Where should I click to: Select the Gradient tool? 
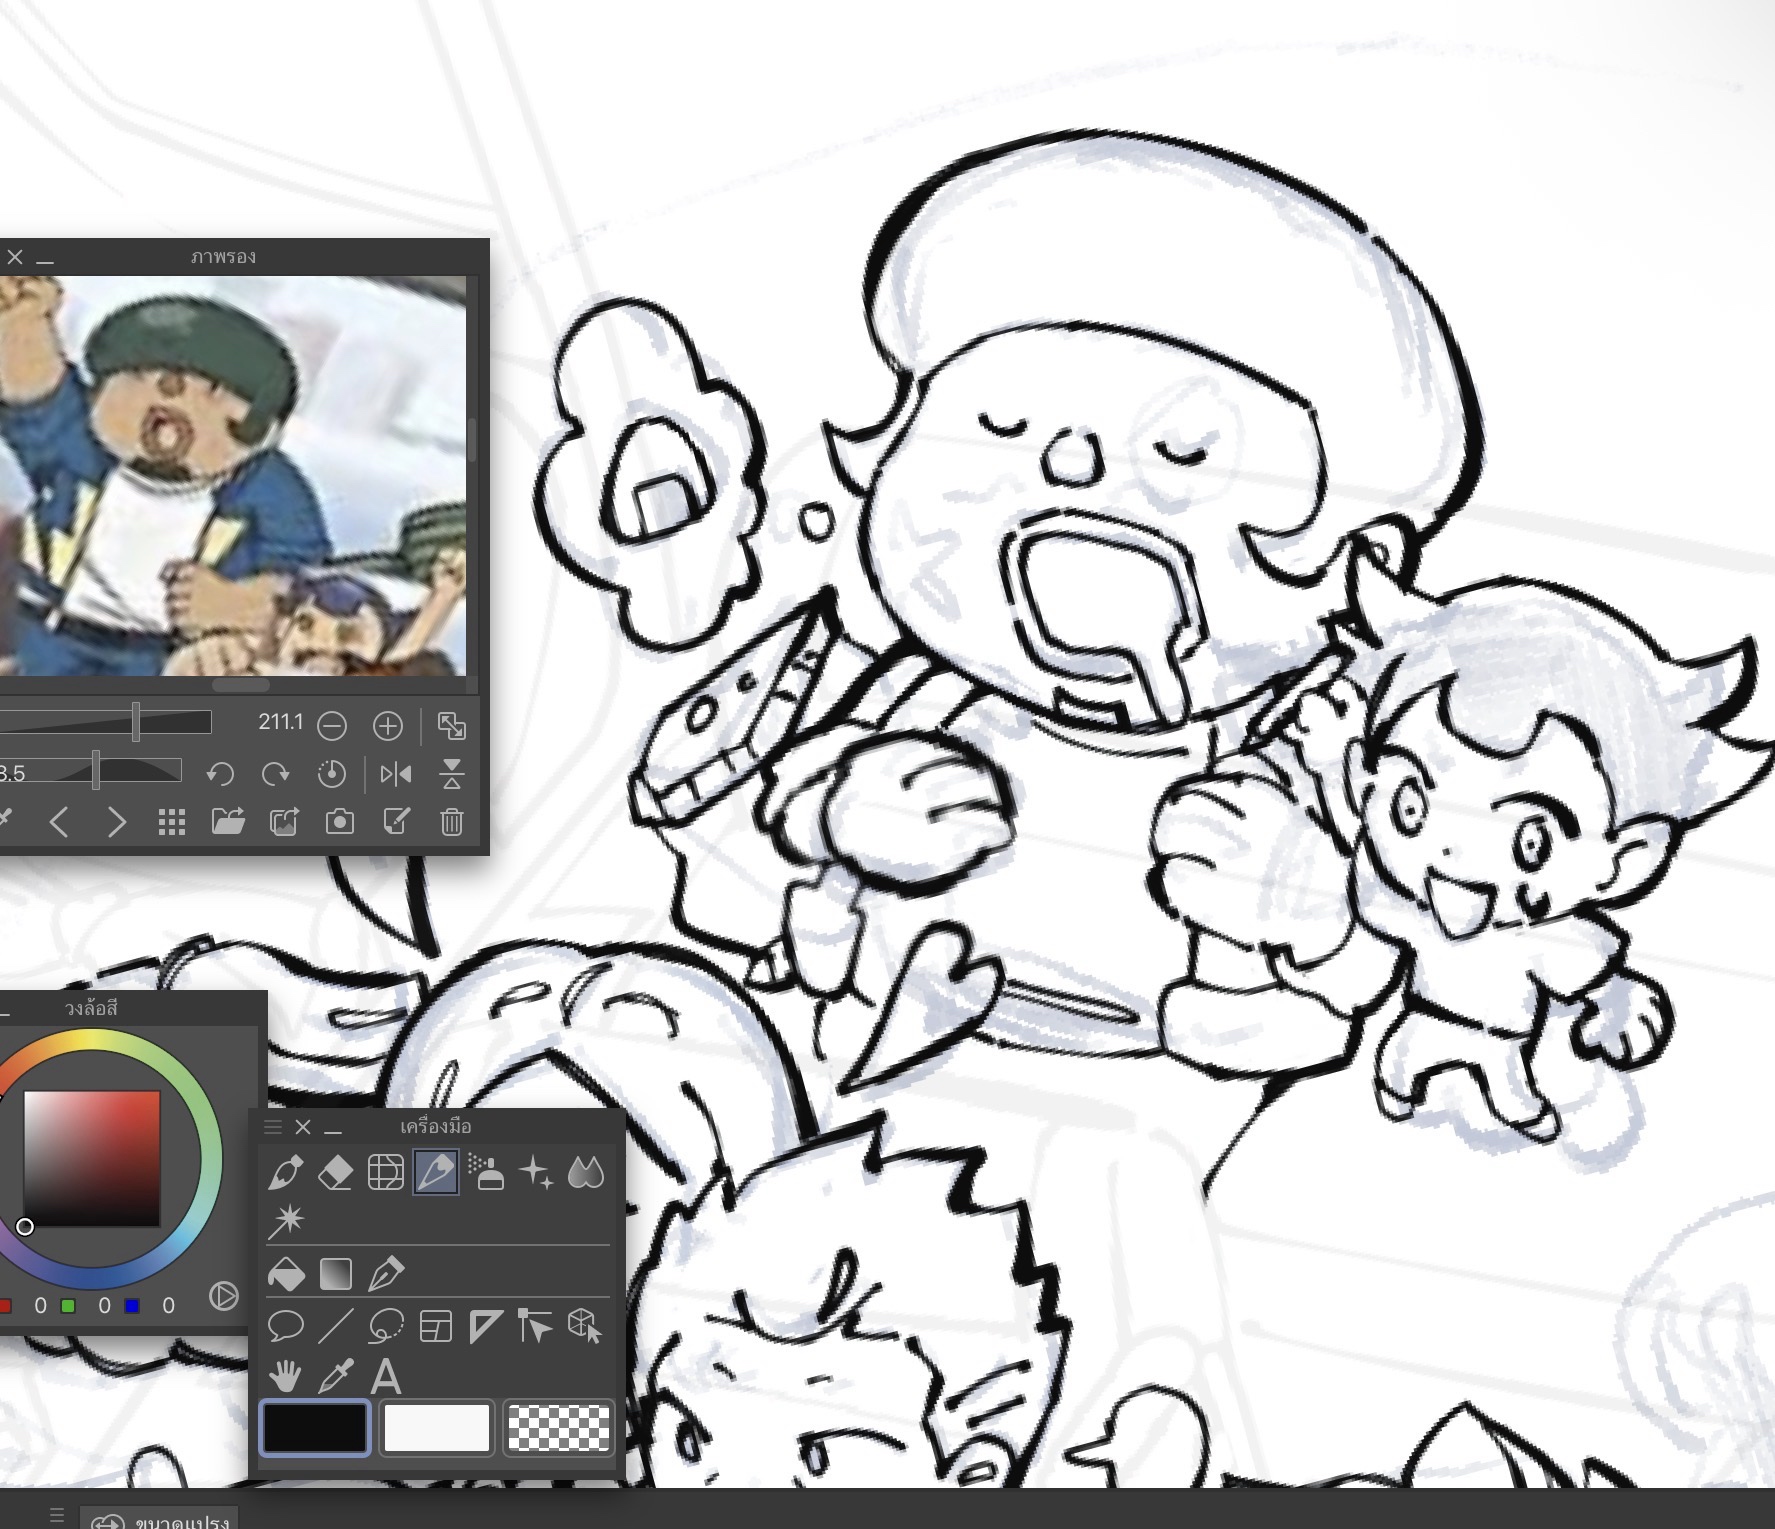click(336, 1274)
